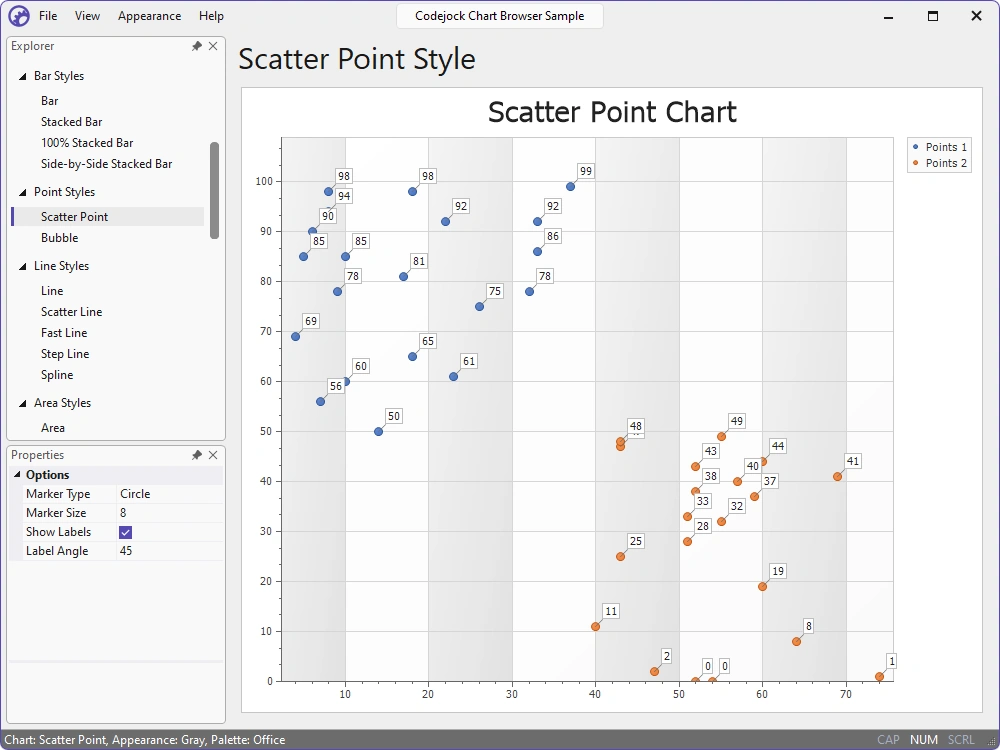Click blue data point labeled 99

click(x=570, y=187)
